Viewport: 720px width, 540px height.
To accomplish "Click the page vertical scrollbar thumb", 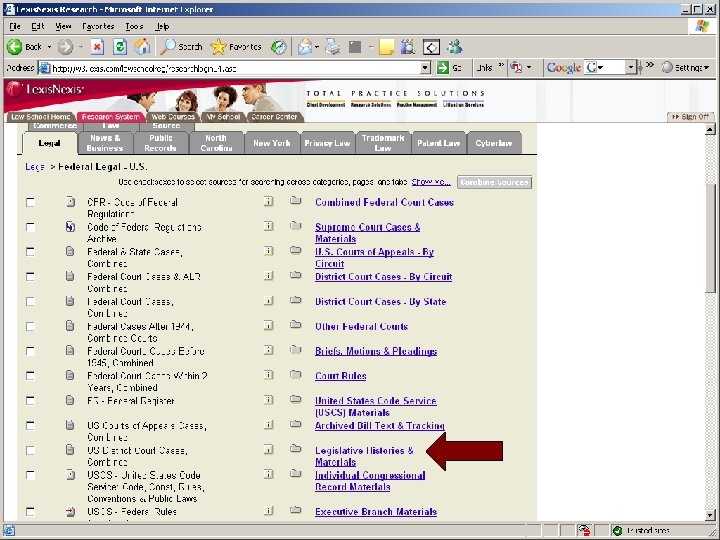I will [710, 237].
